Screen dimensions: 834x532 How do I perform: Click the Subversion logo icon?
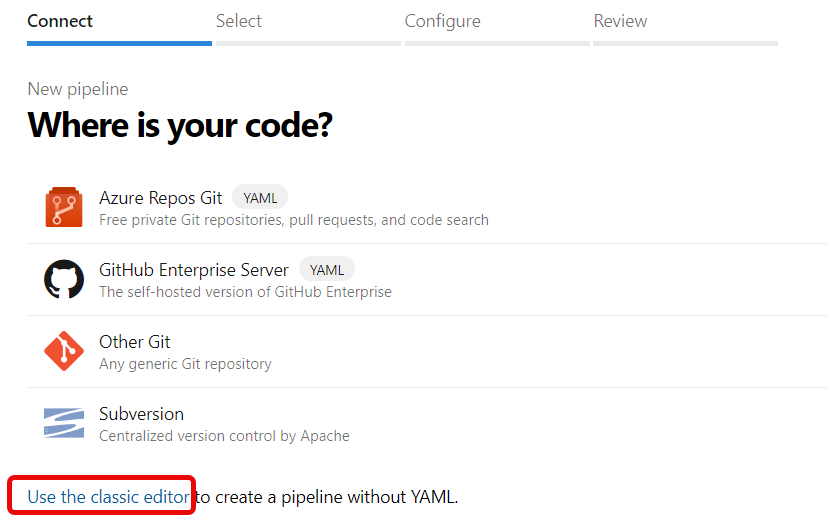[64, 423]
